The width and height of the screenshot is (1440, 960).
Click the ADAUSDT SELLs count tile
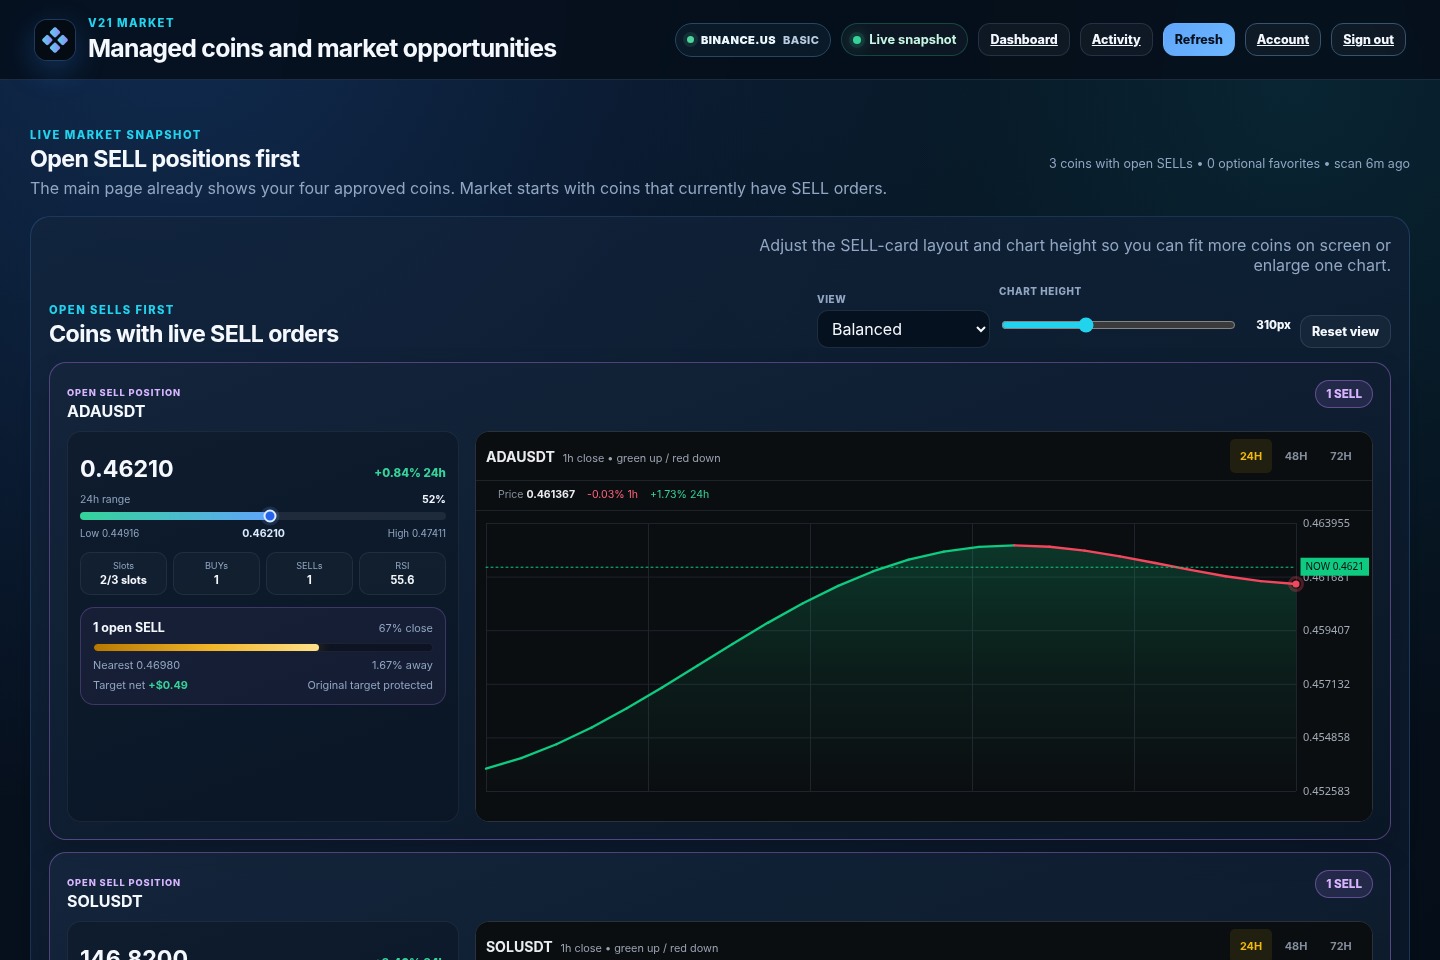click(309, 573)
